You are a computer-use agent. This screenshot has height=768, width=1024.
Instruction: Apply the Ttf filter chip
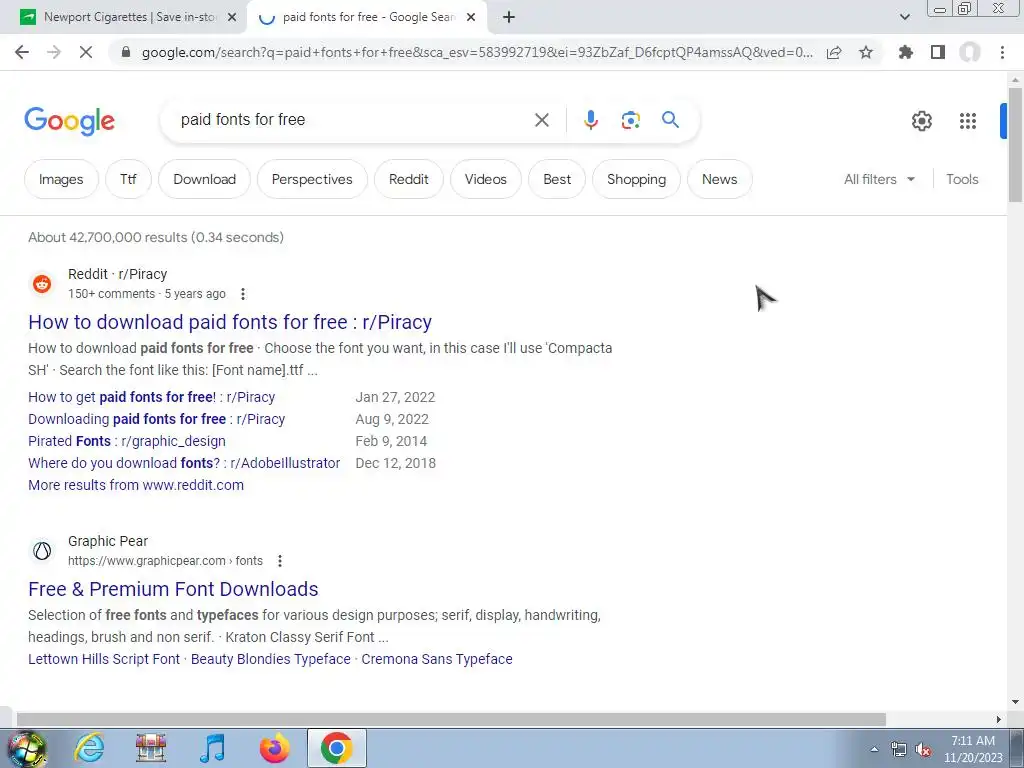(x=128, y=179)
